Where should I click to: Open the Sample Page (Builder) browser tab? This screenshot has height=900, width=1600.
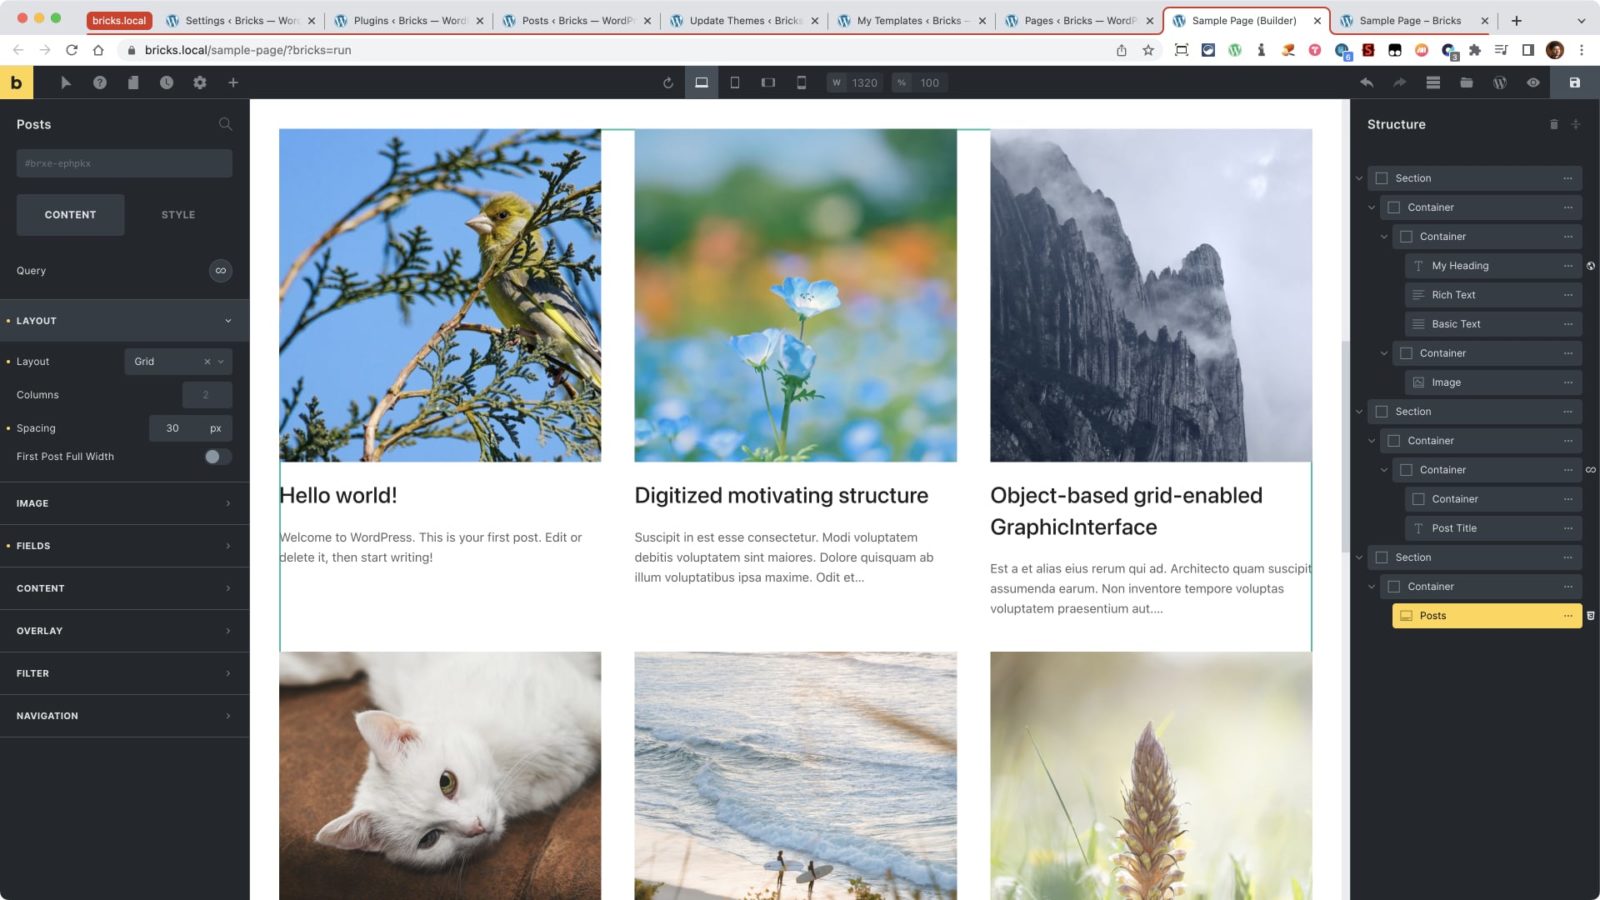click(x=1243, y=20)
